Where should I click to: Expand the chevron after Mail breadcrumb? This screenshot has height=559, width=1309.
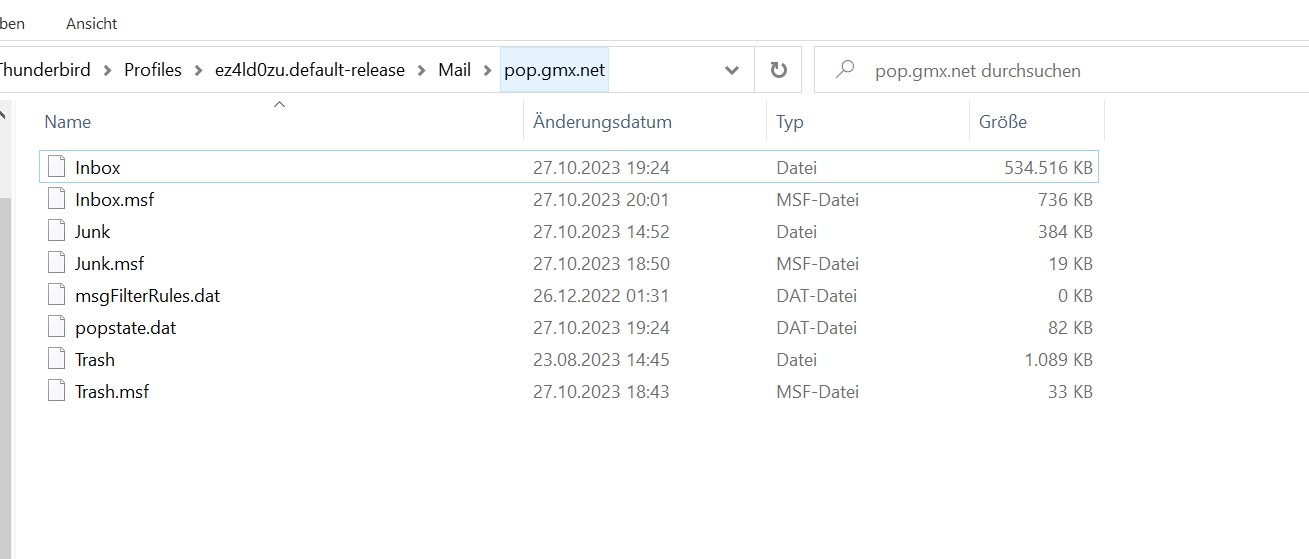point(487,70)
